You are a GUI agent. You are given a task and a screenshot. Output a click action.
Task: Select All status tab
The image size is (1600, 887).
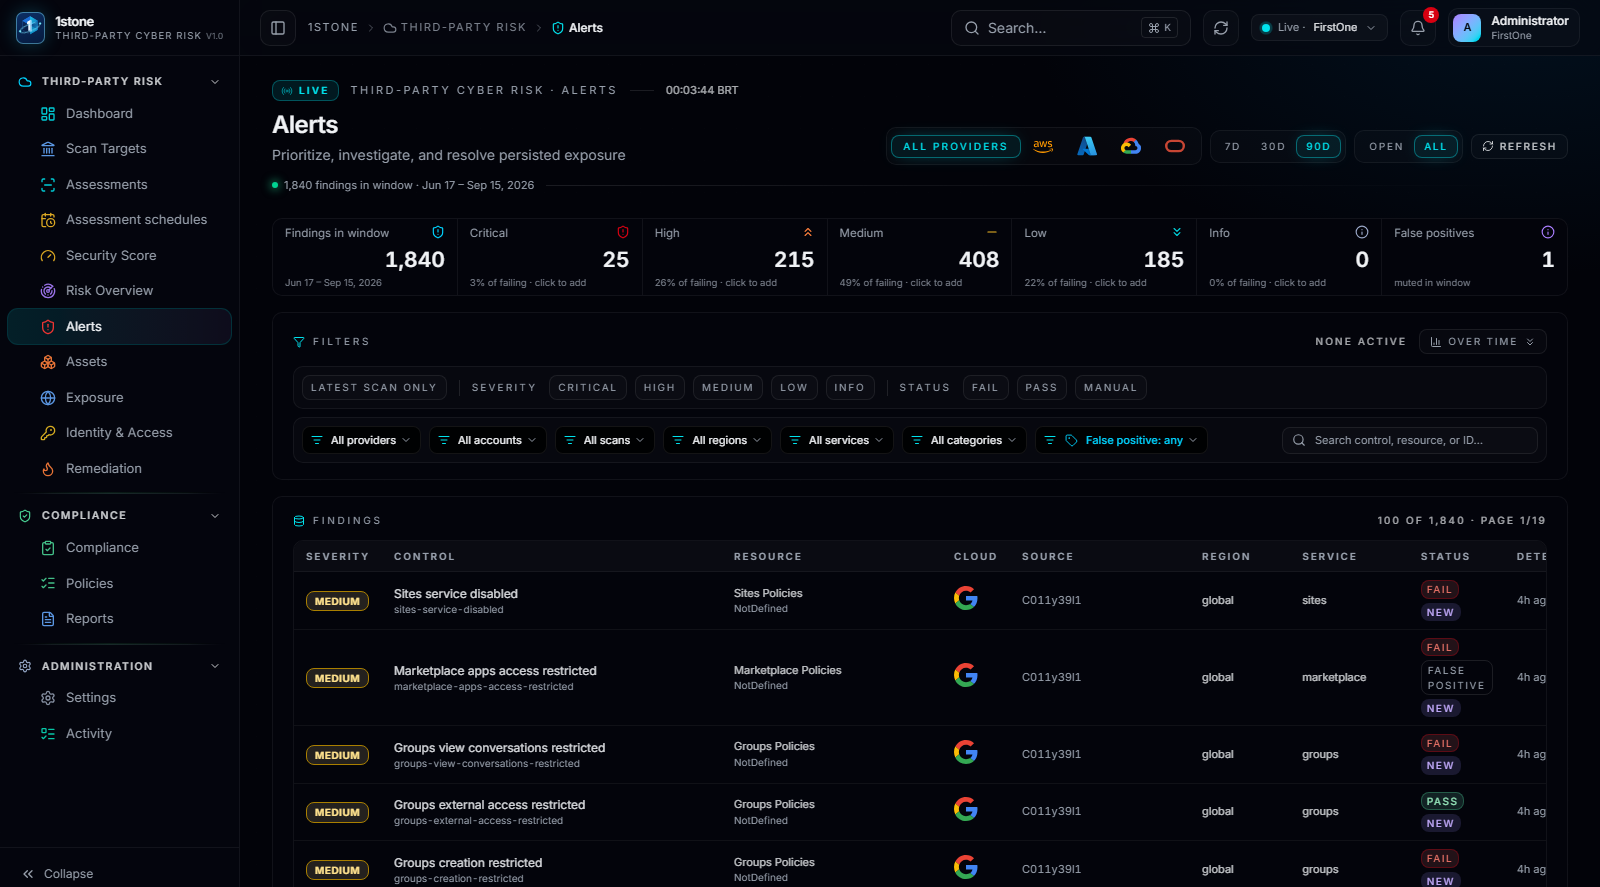(1436, 146)
